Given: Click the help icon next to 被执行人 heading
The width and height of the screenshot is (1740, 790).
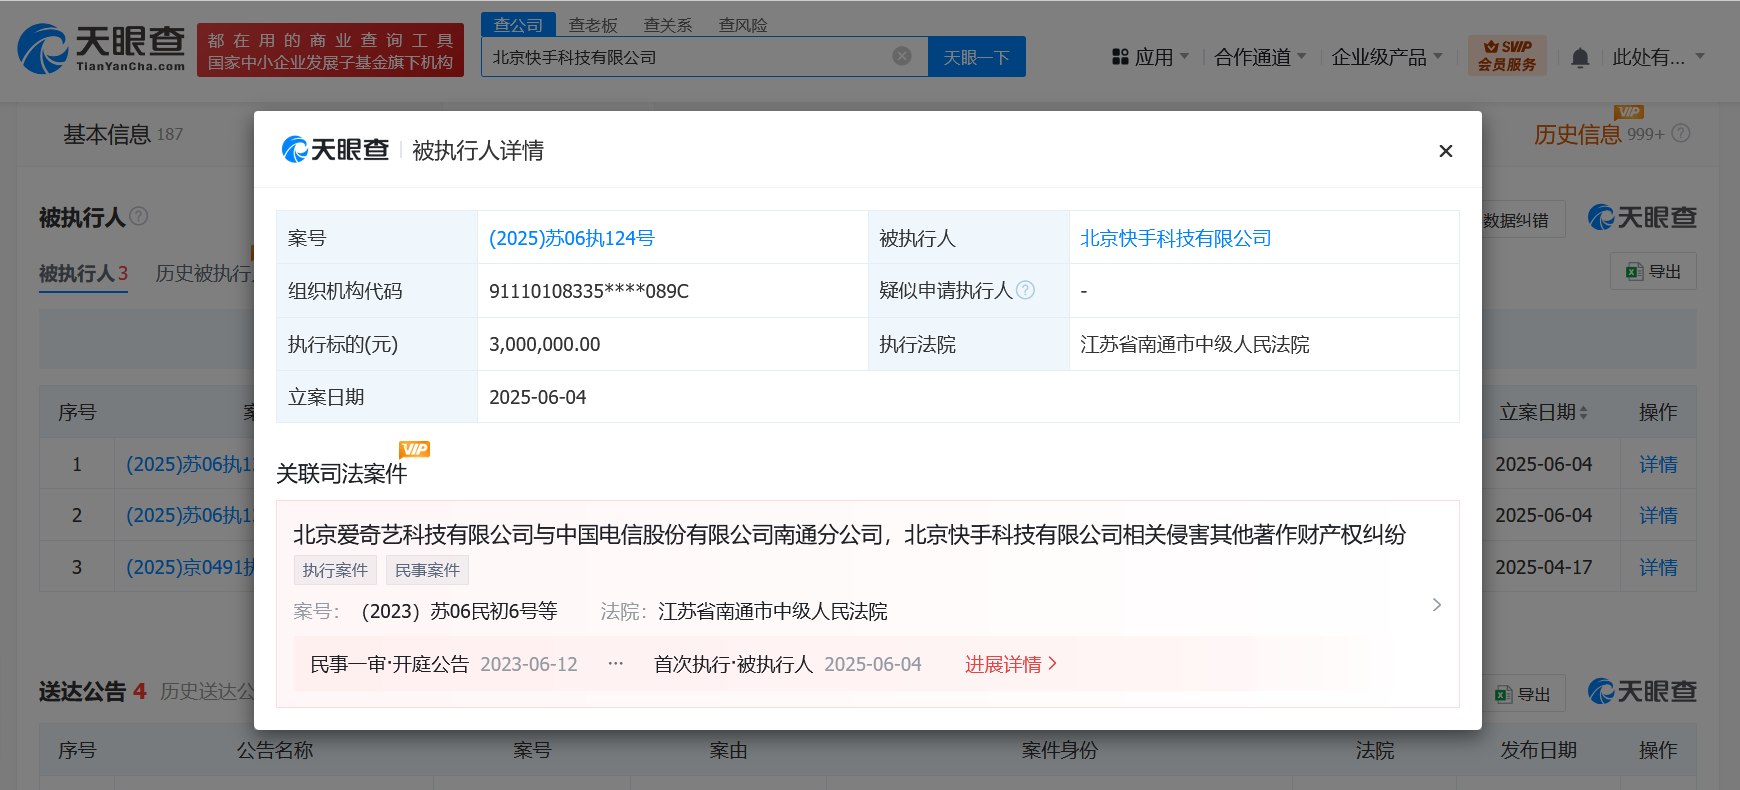Looking at the screenshot, I should [139, 216].
